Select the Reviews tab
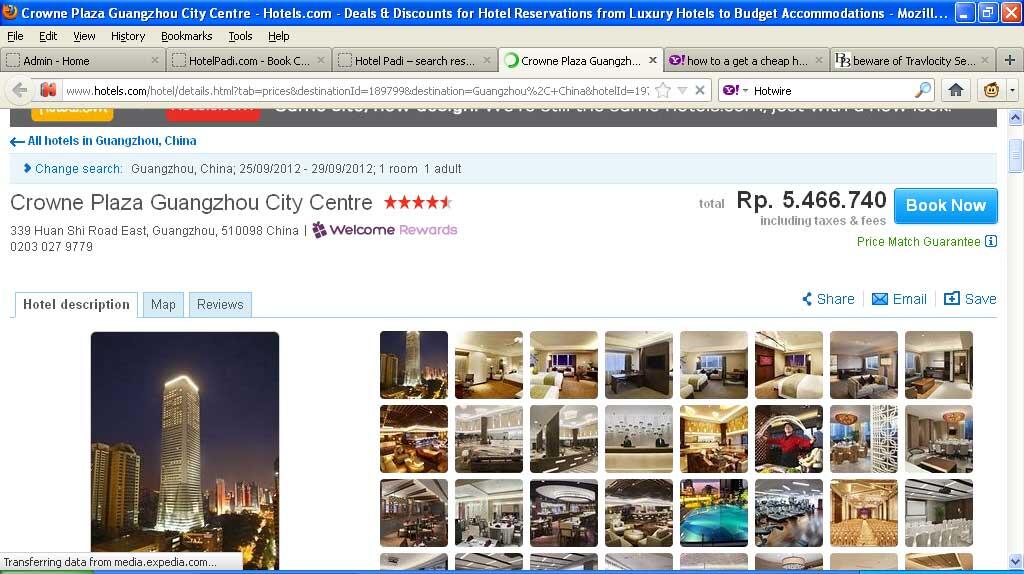Image resolution: width=1024 pixels, height=574 pixels. [x=220, y=304]
